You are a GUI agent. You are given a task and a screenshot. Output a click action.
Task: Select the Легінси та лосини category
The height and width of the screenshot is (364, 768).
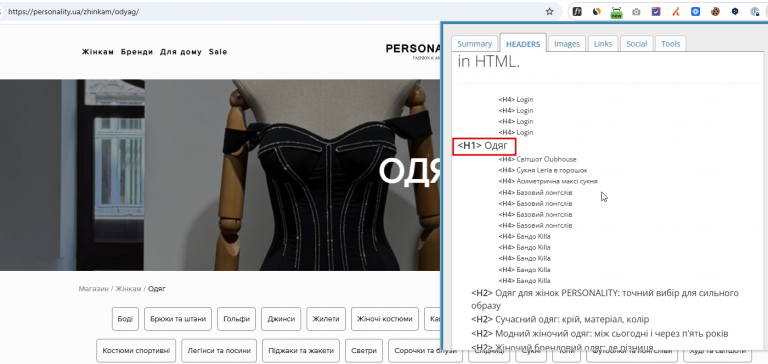(219, 351)
